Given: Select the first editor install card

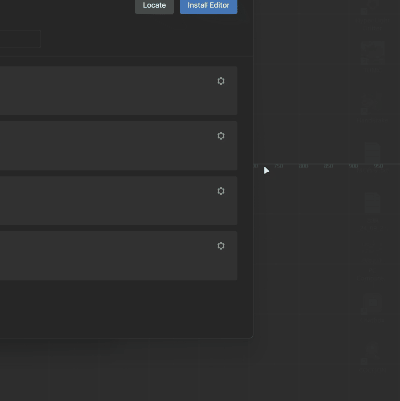Looking at the screenshot, I should [118, 91].
